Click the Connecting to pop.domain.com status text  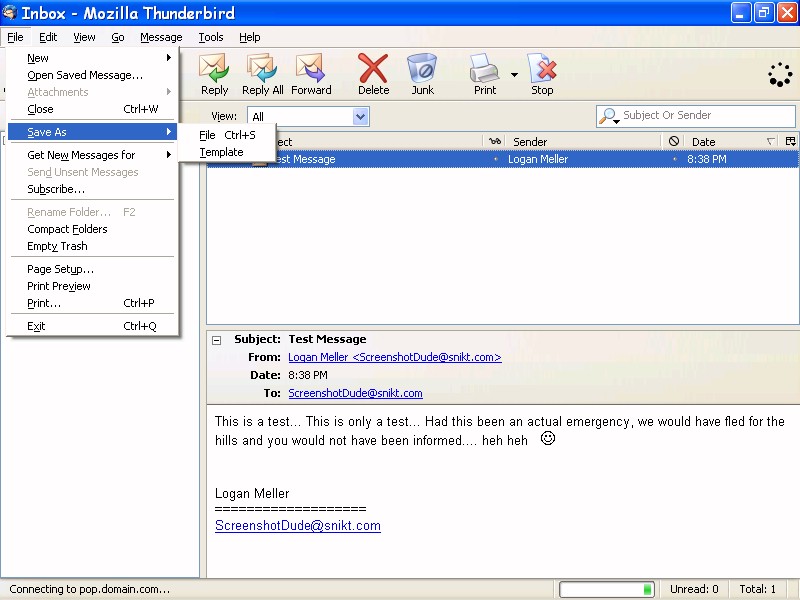point(89,589)
